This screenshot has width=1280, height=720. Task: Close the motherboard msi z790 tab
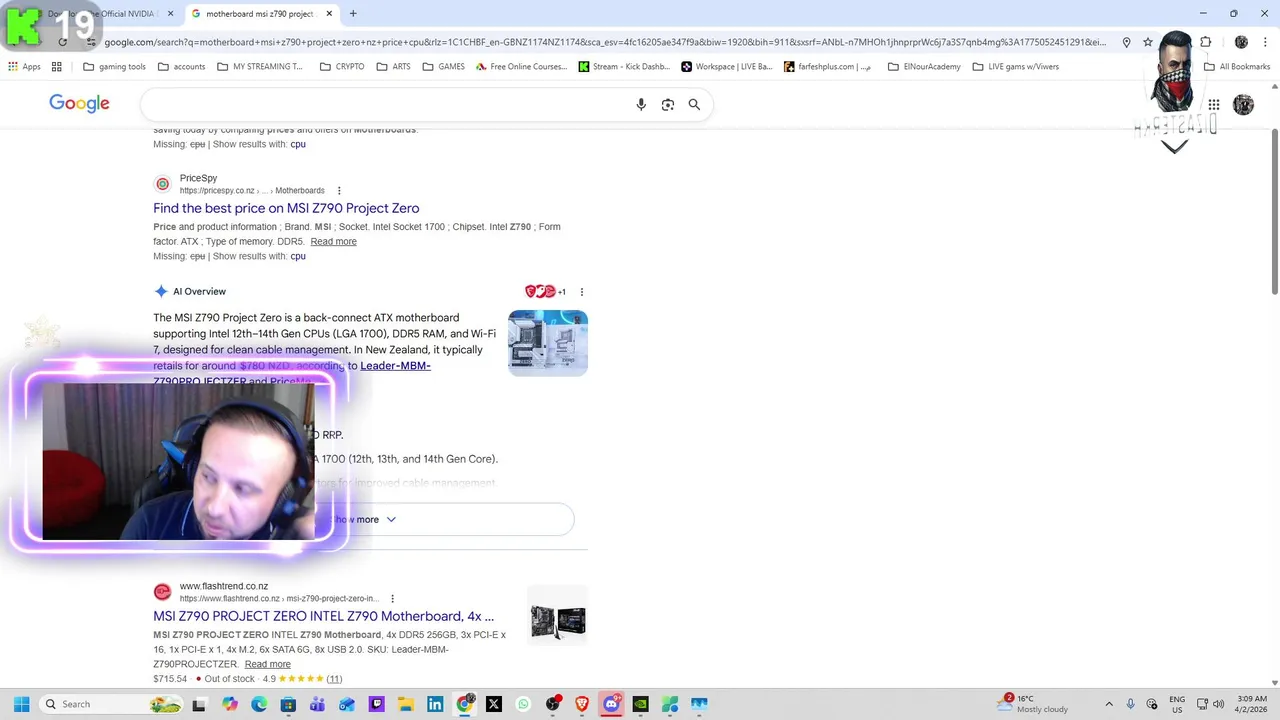(329, 13)
